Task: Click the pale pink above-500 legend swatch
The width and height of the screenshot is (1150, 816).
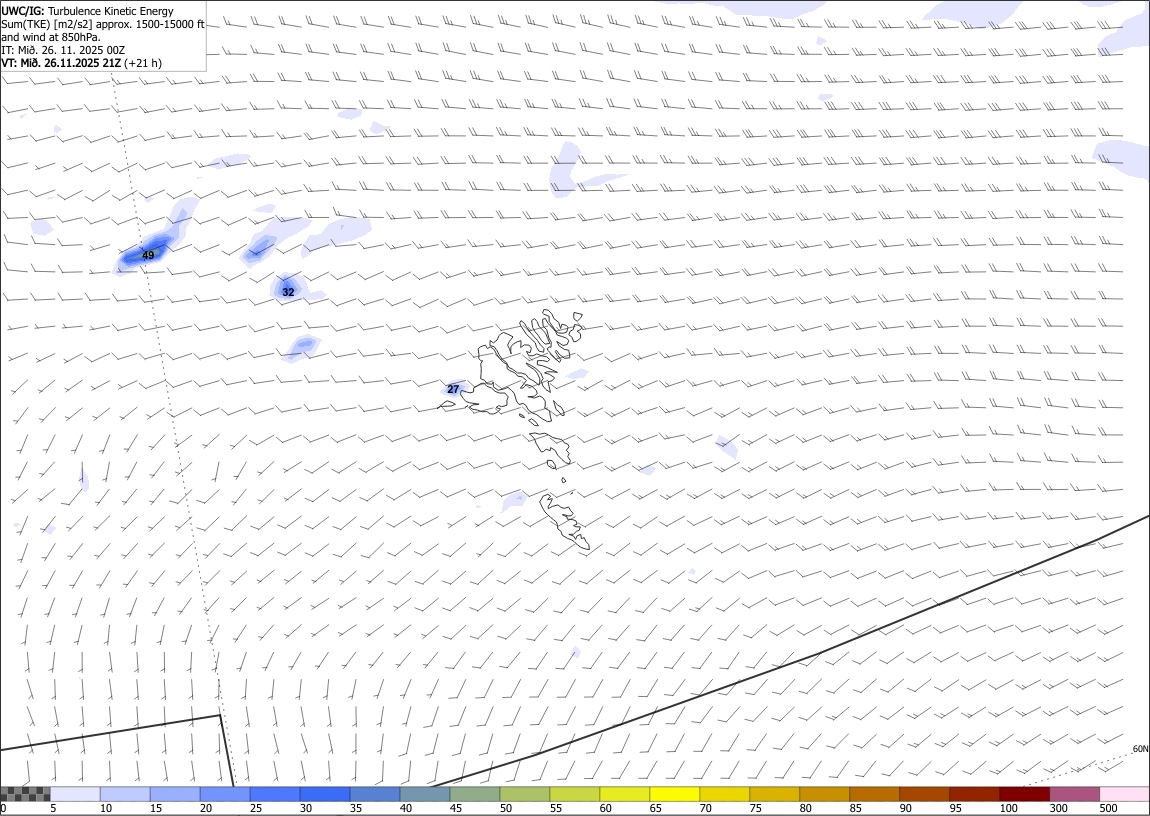Action: pos(1124,794)
